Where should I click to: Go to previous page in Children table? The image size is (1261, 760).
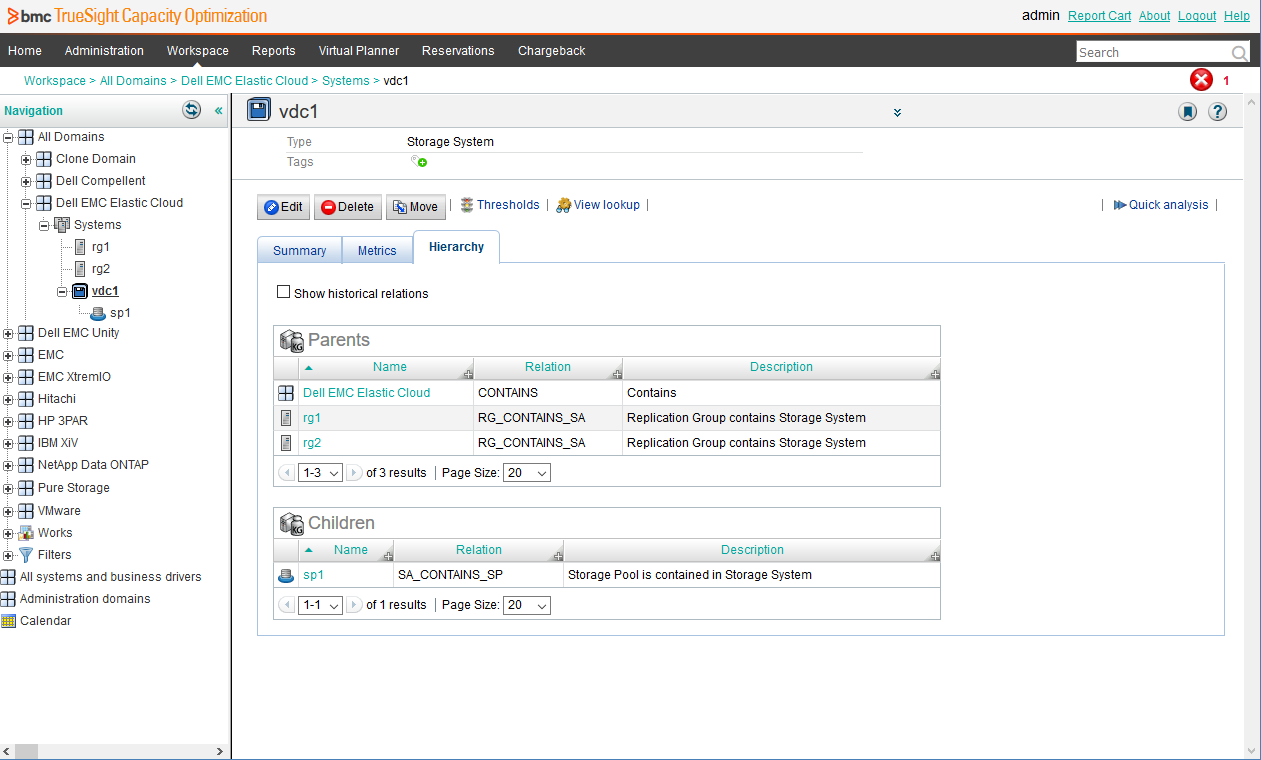[x=286, y=605]
